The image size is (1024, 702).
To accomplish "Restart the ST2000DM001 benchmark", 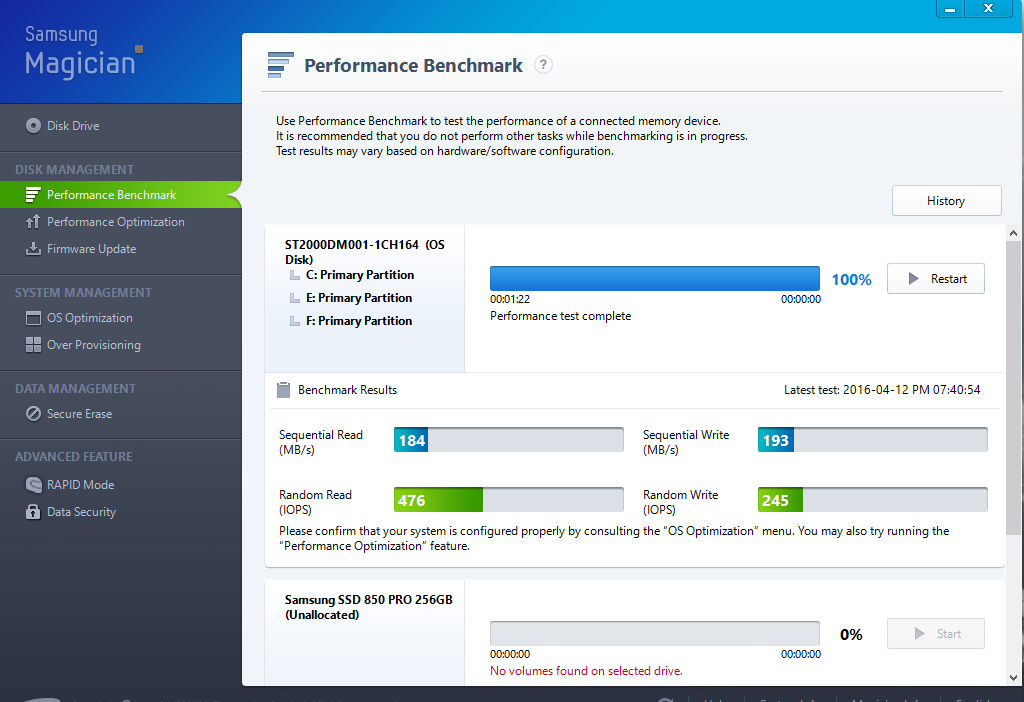I will [936, 279].
